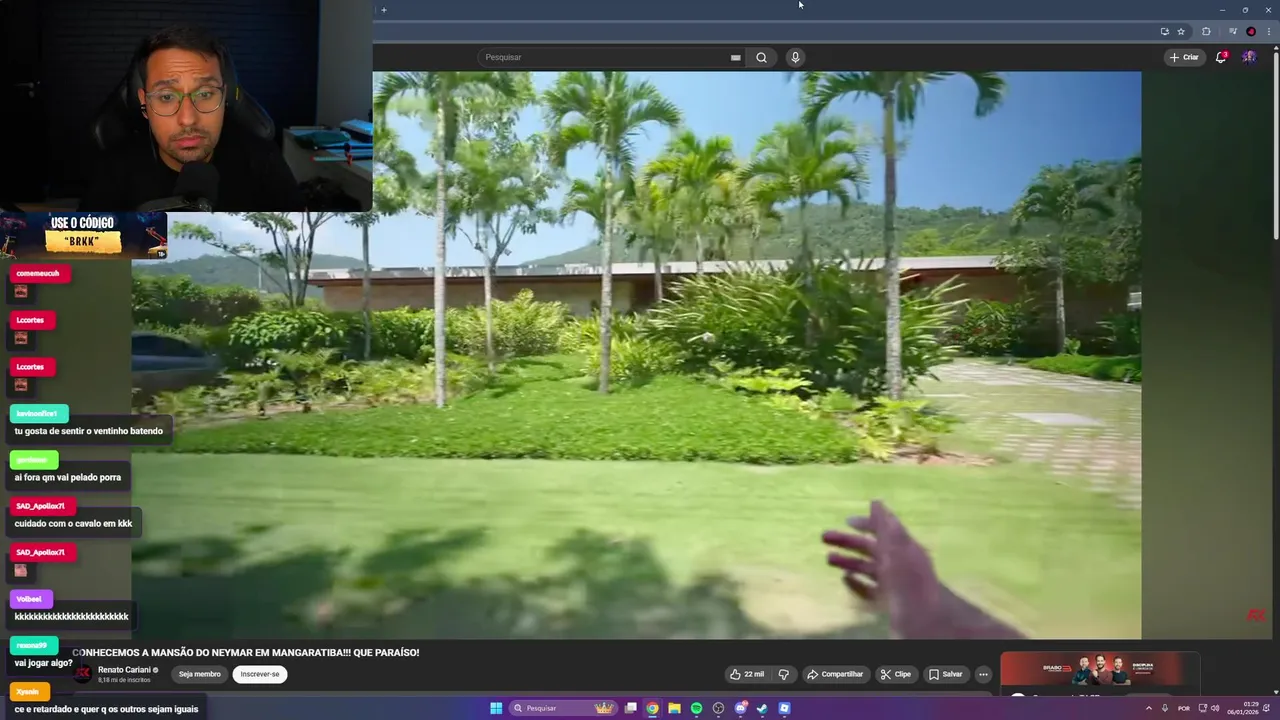Open the Windows Start menu
1280x720 pixels.
(x=496, y=708)
